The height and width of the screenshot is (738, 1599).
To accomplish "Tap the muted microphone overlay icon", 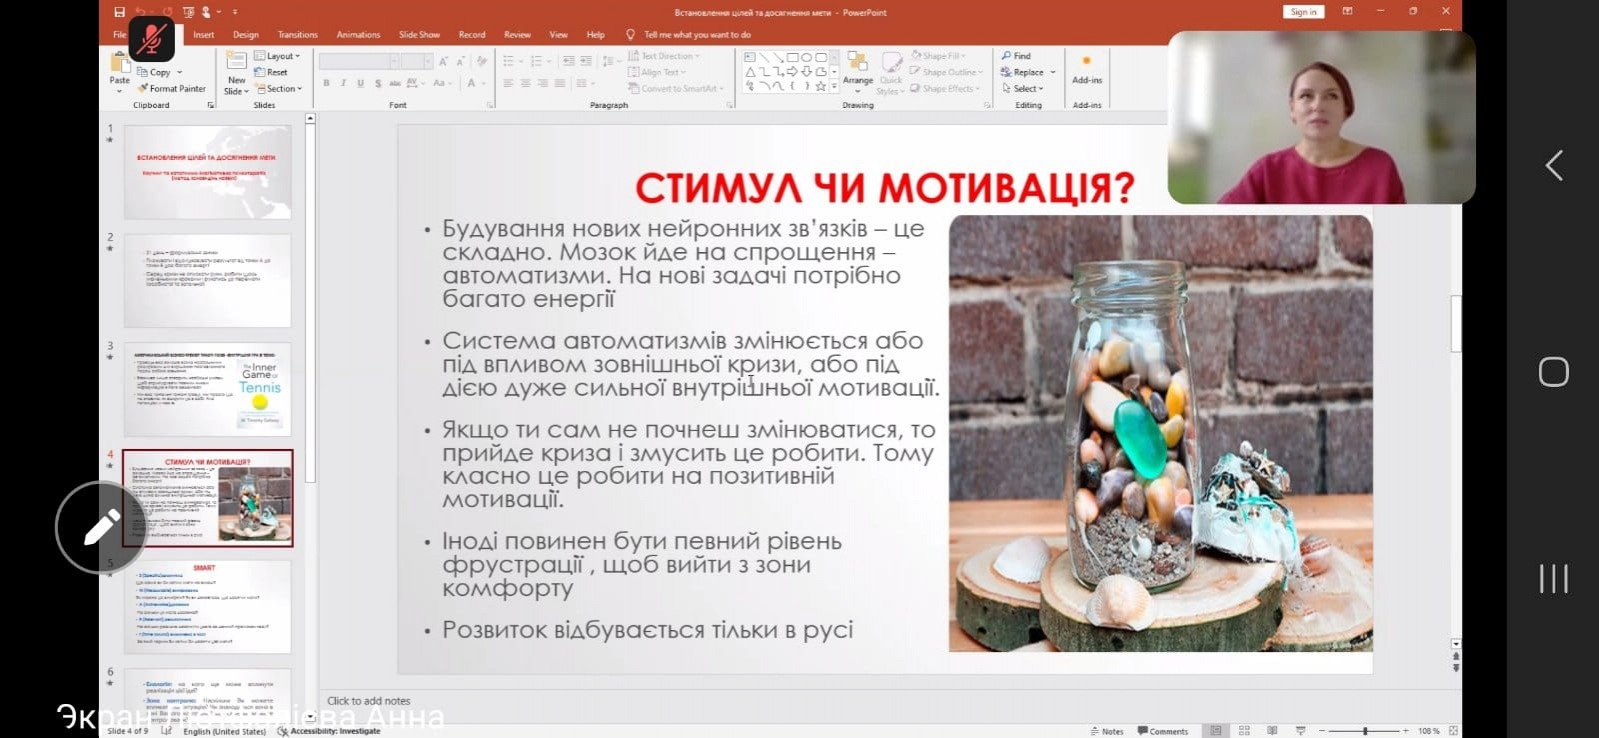I will [151, 40].
